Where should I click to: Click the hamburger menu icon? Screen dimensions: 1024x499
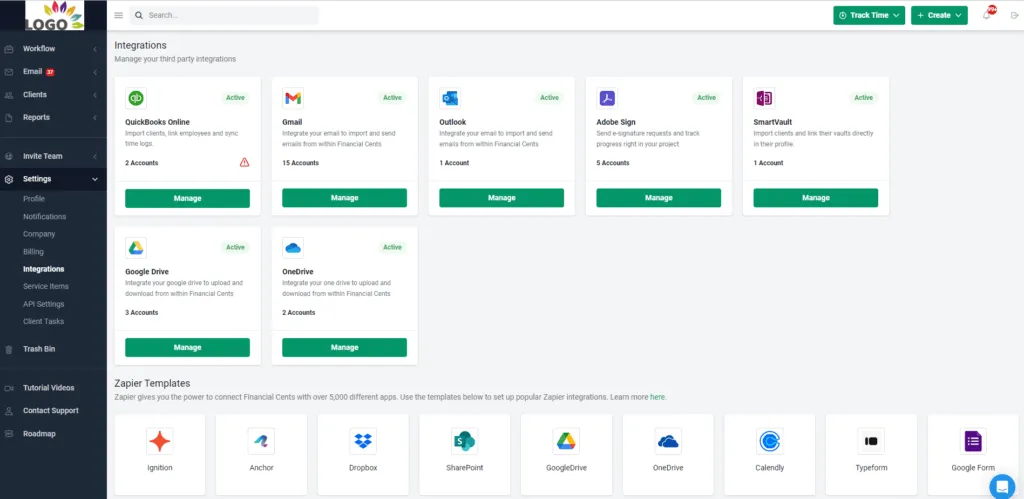[118, 15]
